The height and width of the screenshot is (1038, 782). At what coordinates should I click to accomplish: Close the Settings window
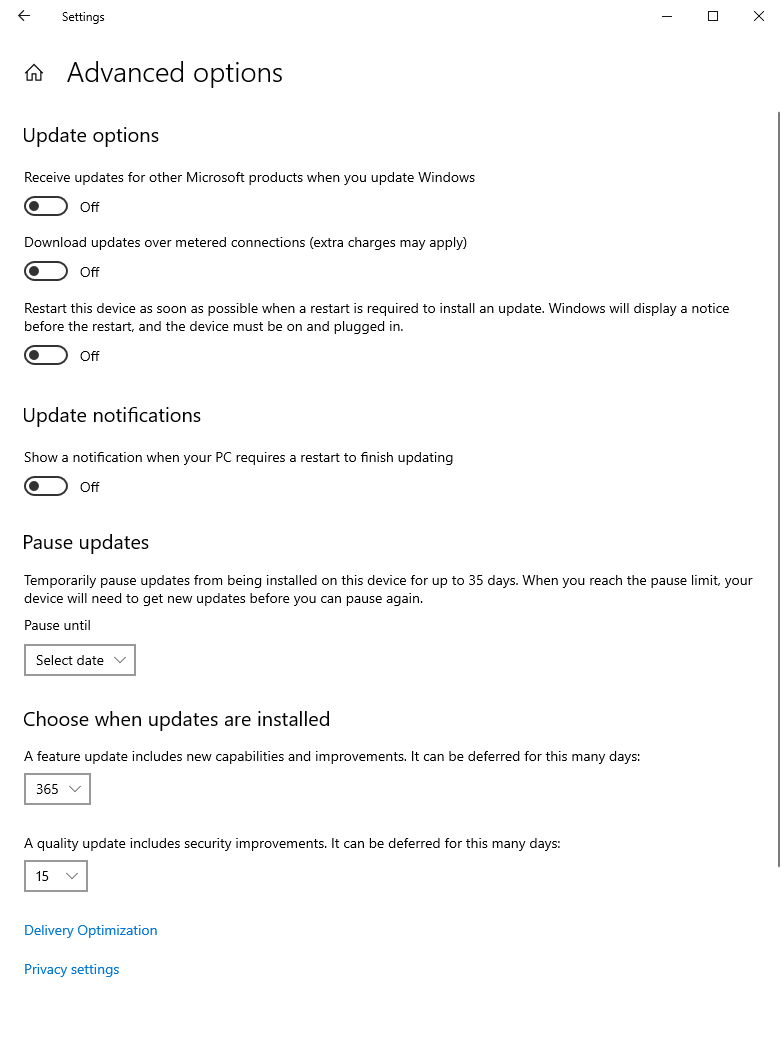[759, 16]
